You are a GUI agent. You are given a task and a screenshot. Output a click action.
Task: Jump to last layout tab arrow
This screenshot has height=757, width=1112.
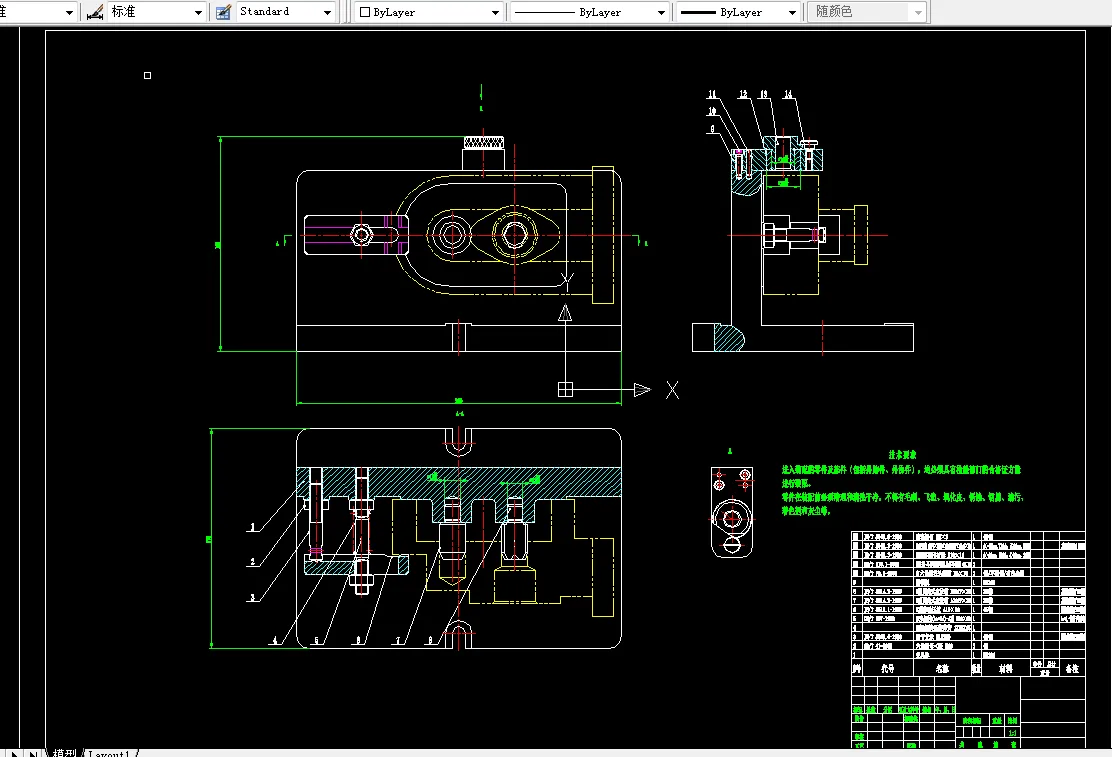(33, 753)
